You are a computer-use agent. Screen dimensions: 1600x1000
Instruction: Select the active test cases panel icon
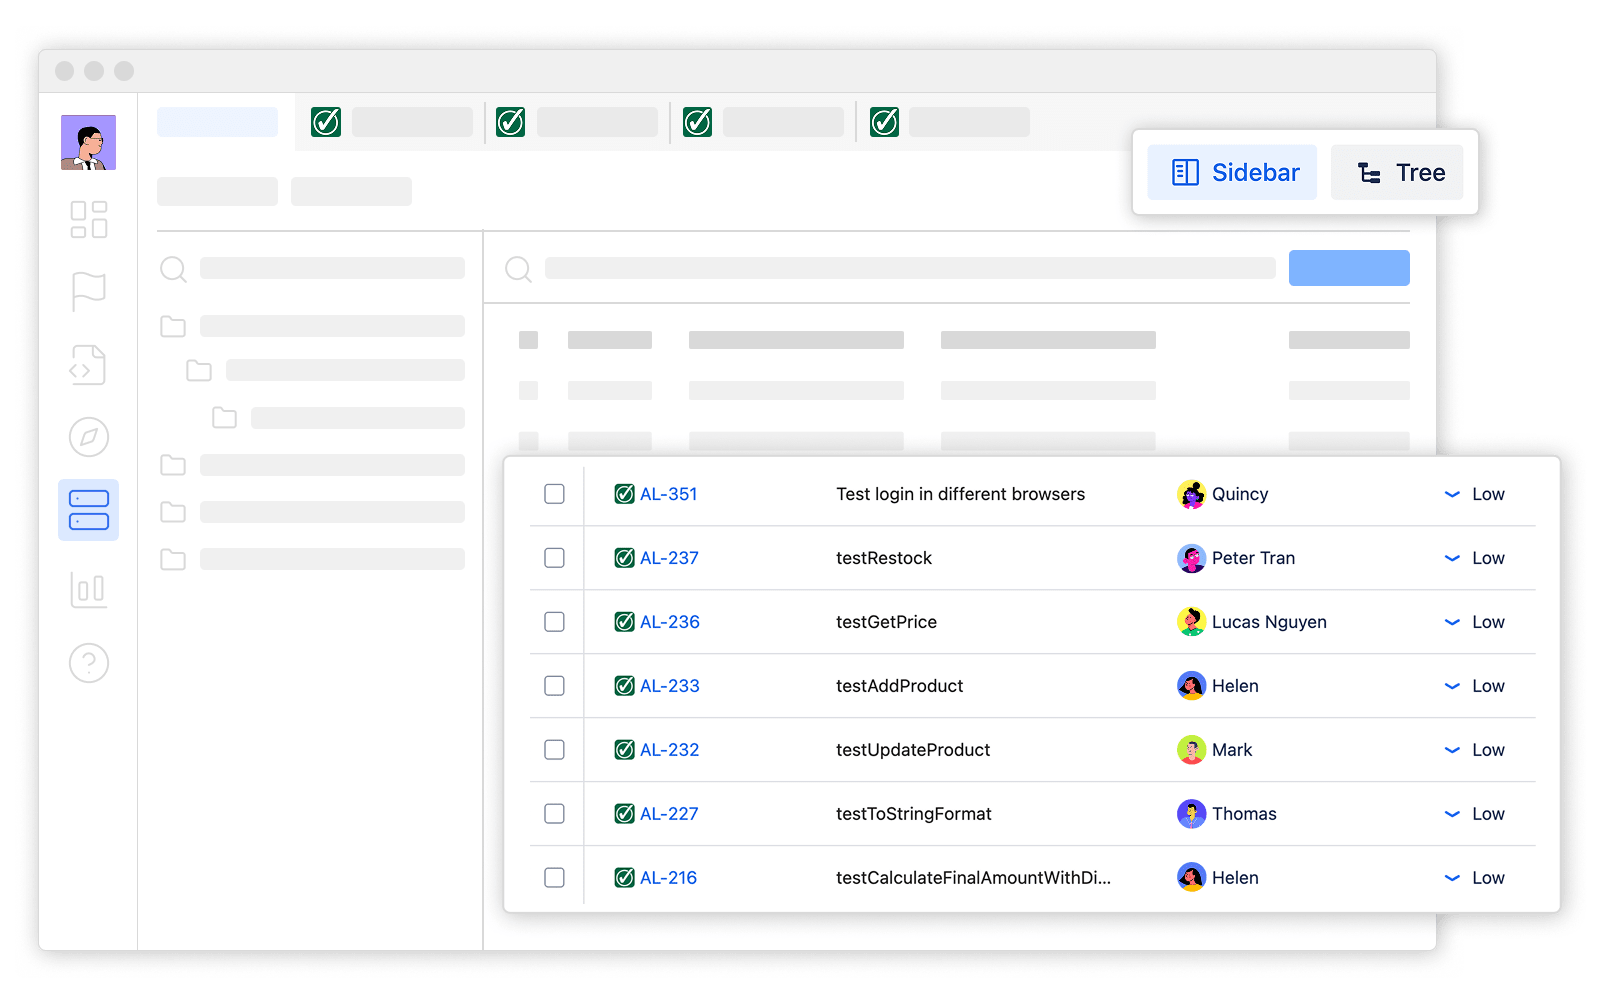click(88, 510)
